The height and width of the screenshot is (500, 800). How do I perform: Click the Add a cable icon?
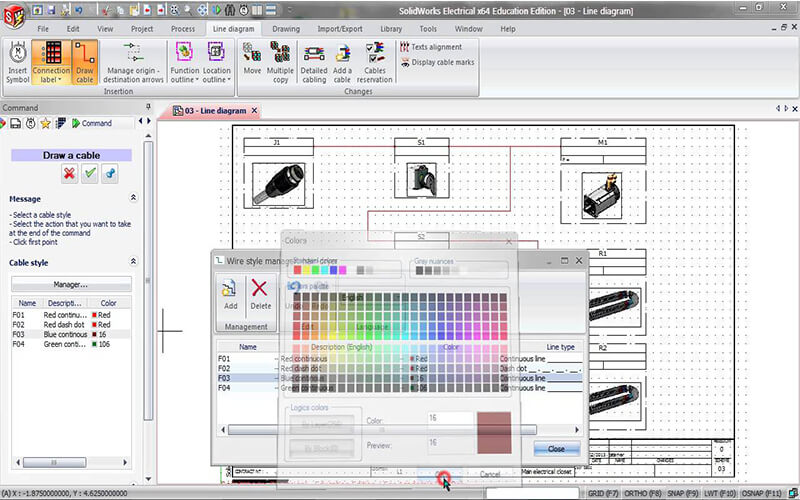click(343, 62)
